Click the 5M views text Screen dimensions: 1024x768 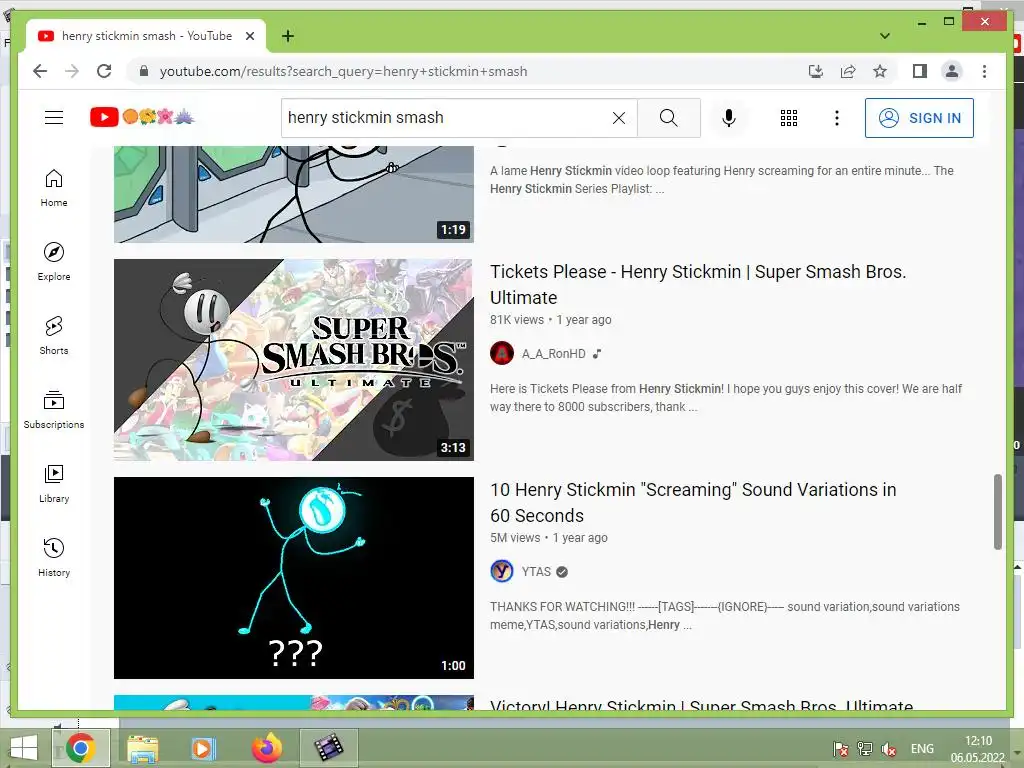[515, 537]
